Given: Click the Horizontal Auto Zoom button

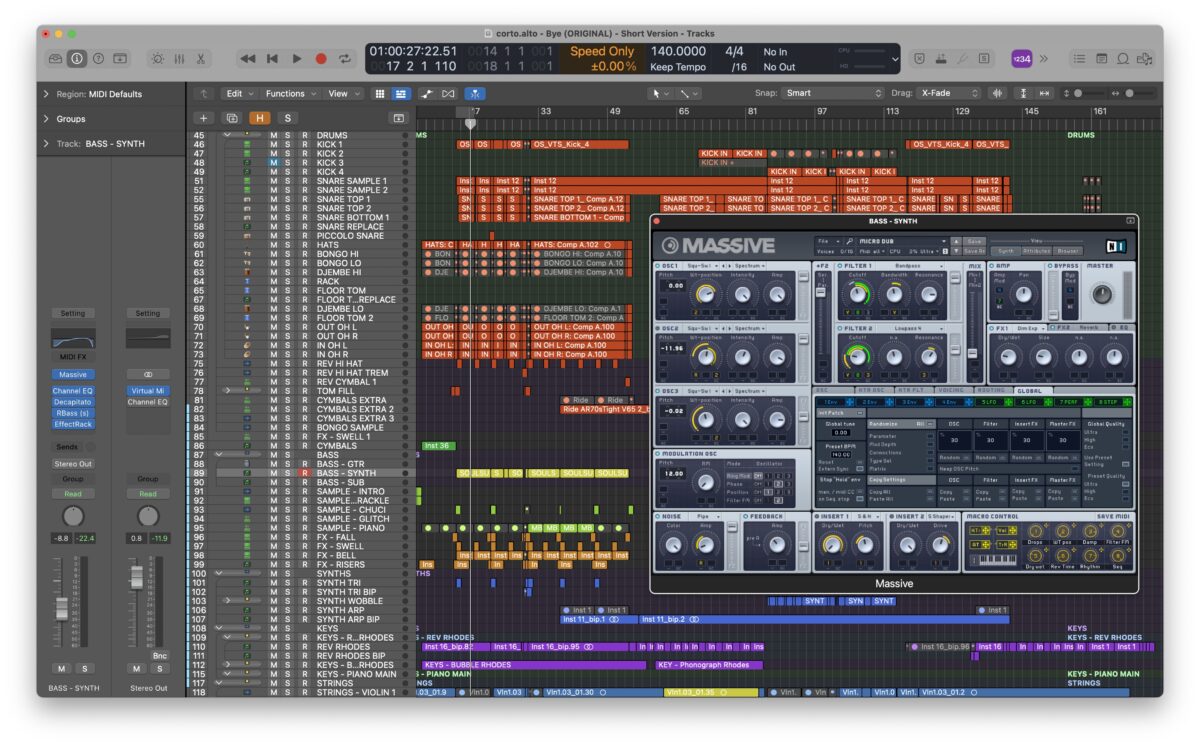Looking at the screenshot, I should (x=1045, y=93).
